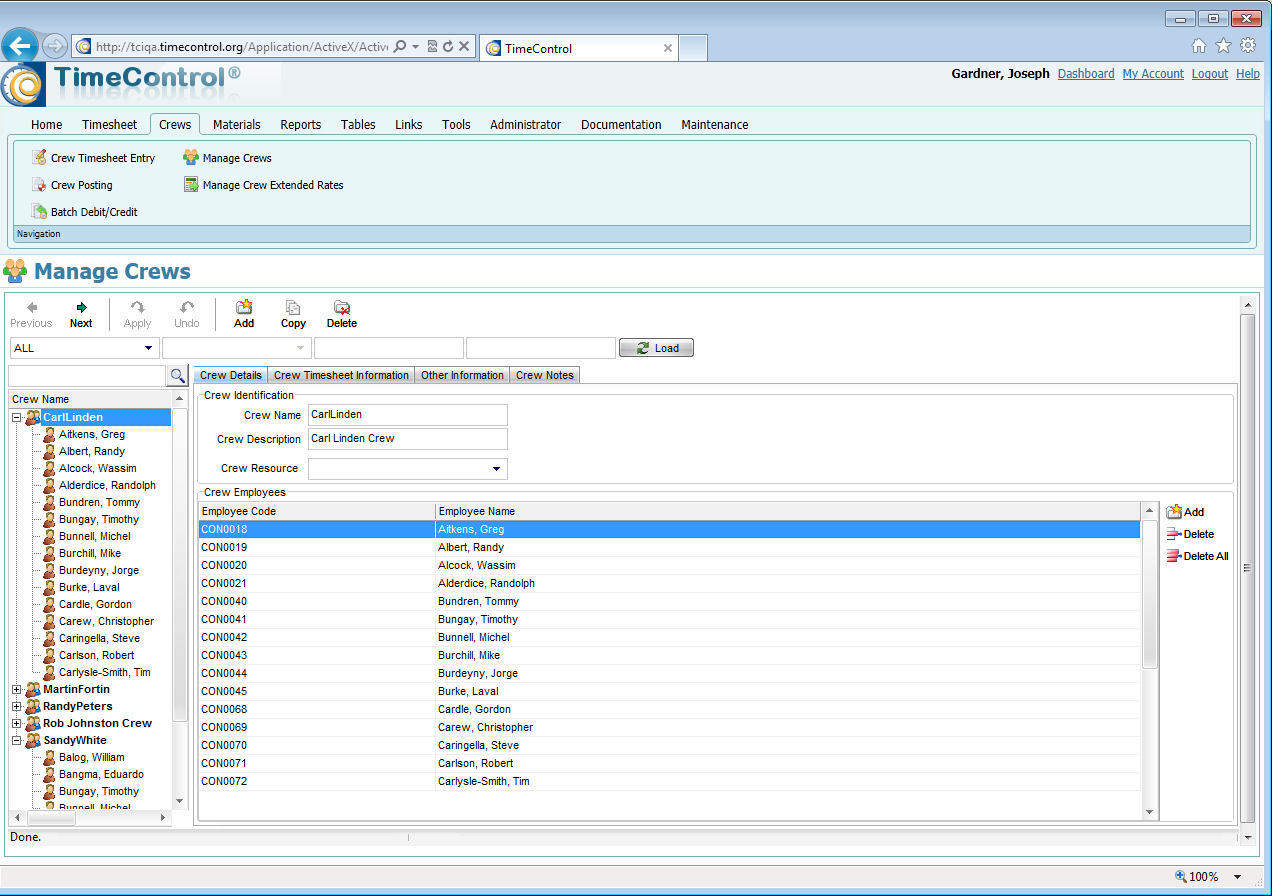Click the Crew Name input field

pos(408,415)
